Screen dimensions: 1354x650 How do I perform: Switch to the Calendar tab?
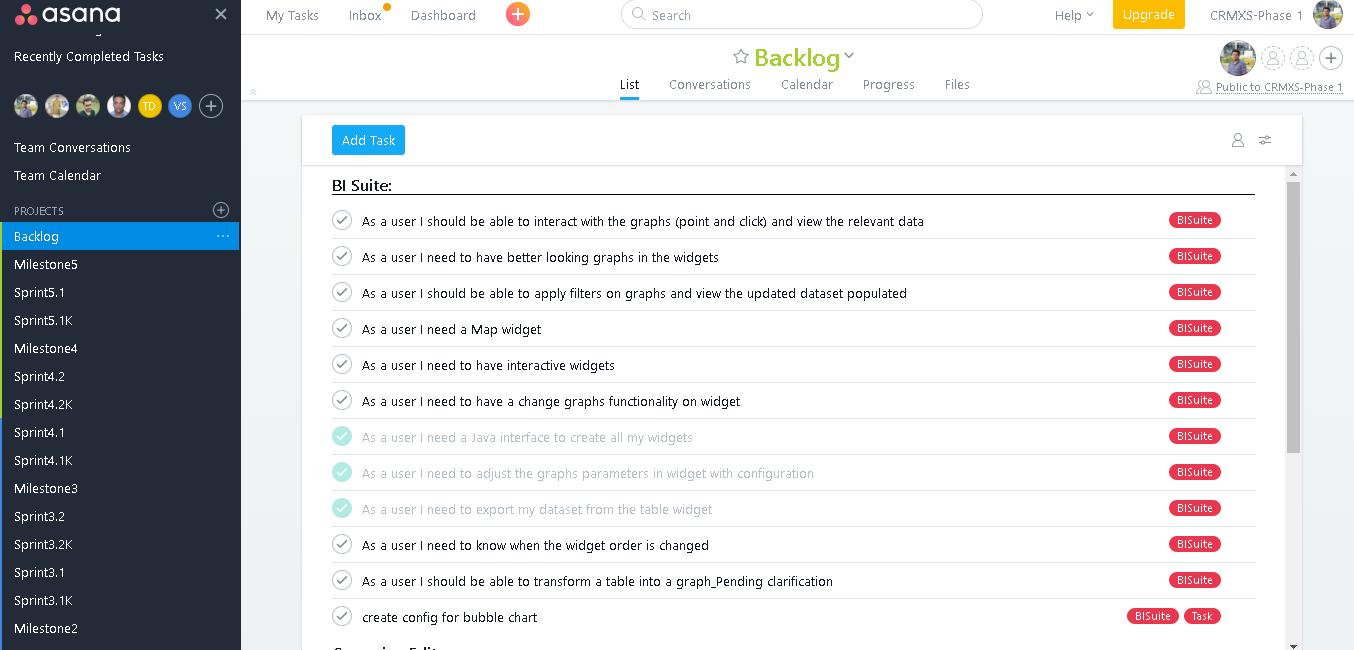(807, 85)
